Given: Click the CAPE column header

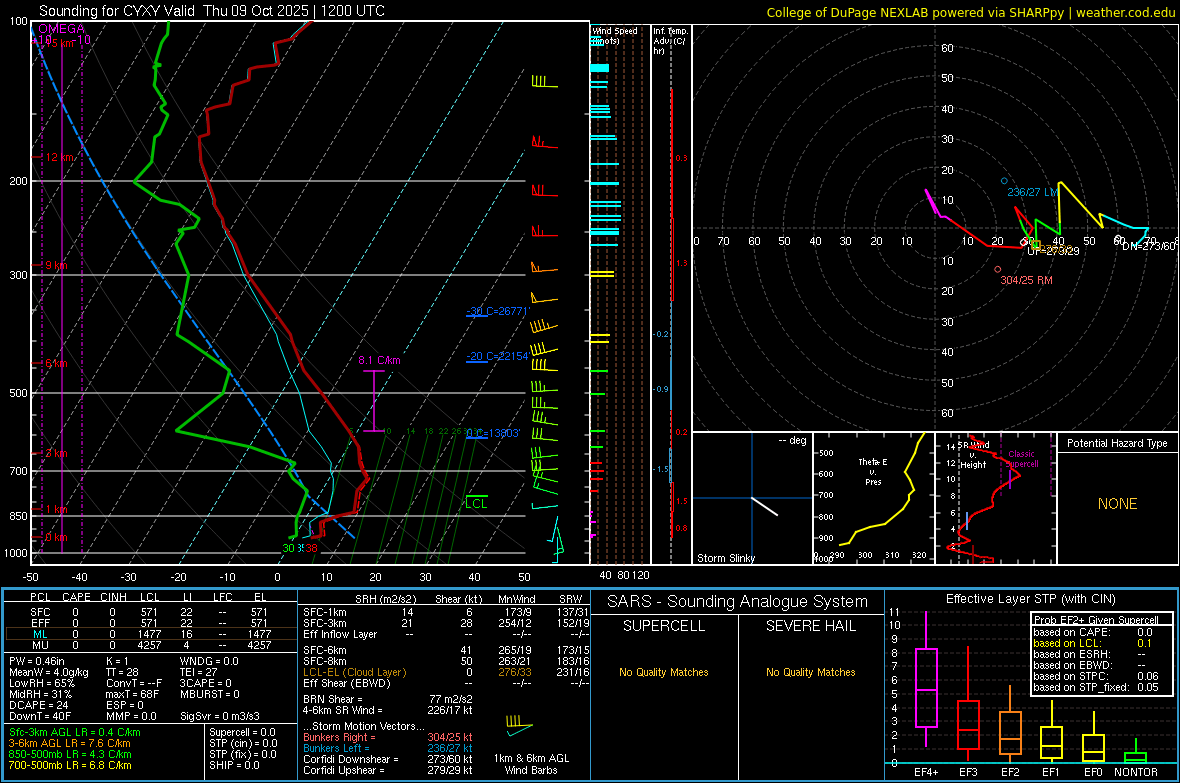Looking at the screenshot, I should pyautogui.click(x=76, y=597).
